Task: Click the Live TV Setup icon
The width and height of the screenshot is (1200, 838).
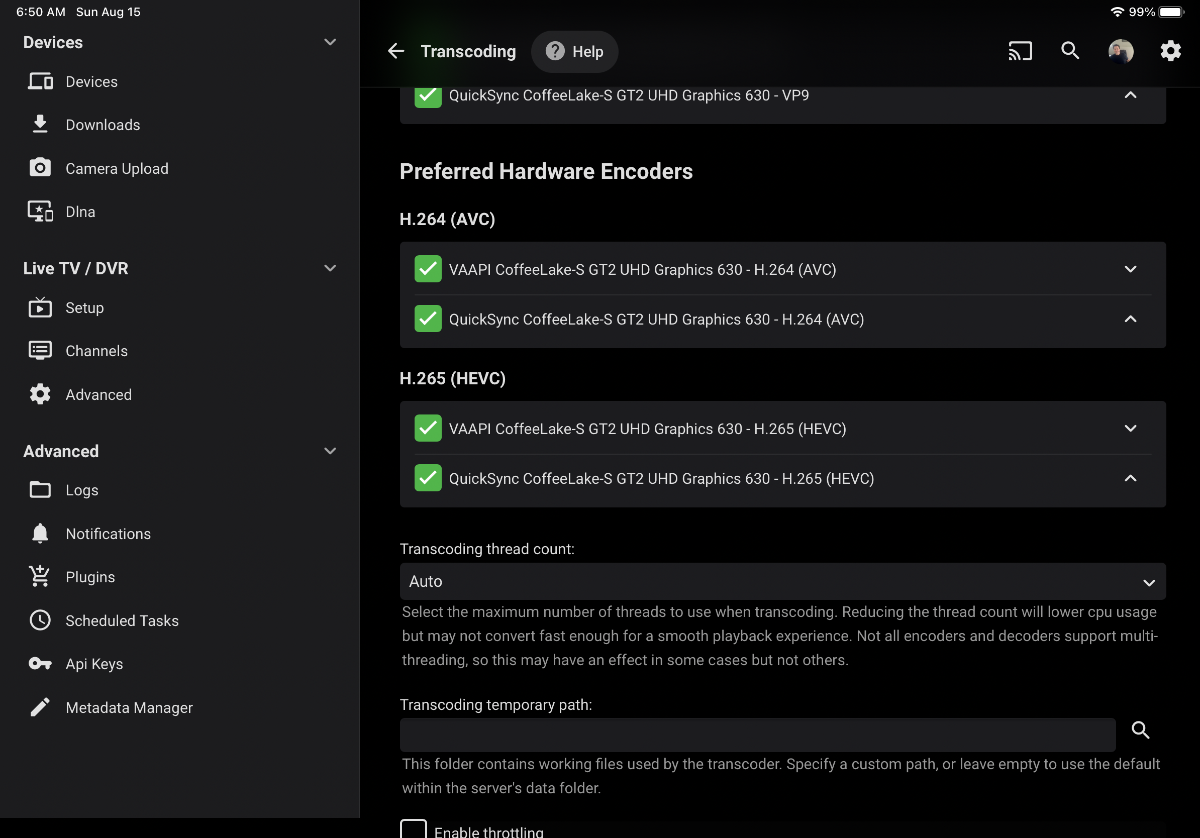Action: coord(39,307)
